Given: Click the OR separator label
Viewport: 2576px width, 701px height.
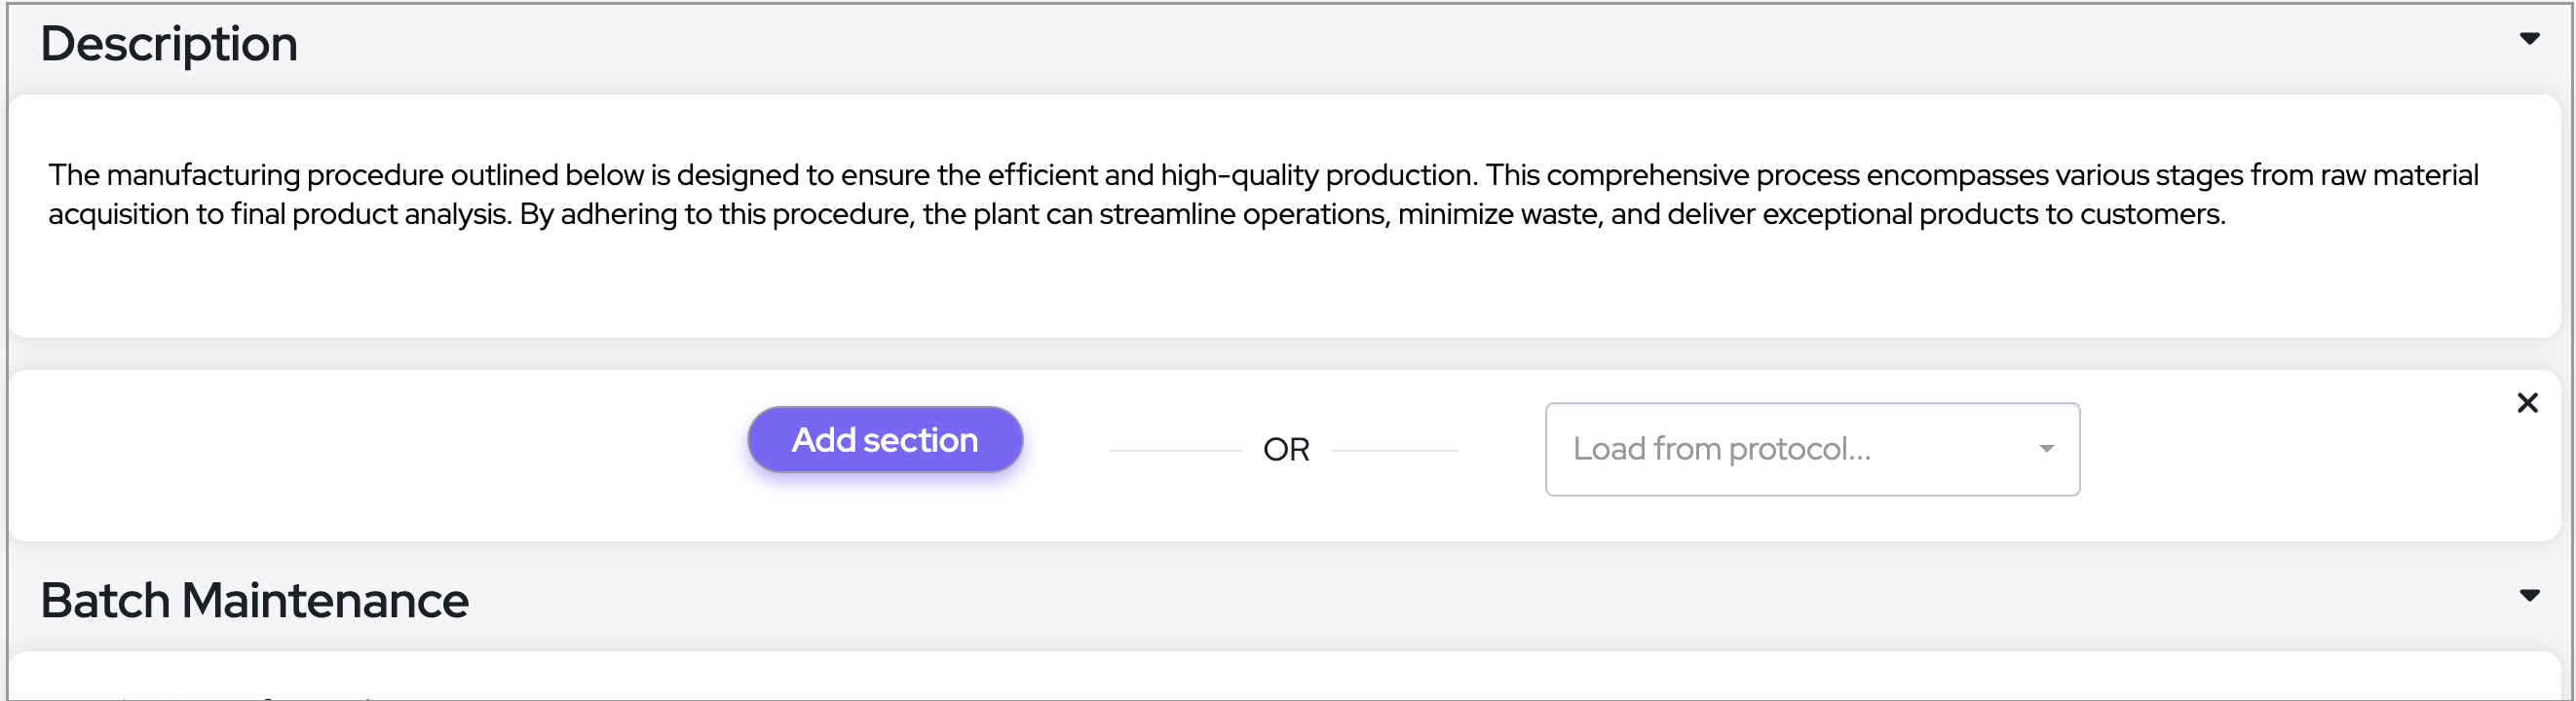Looking at the screenshot, I should [x=1286, y=450].
